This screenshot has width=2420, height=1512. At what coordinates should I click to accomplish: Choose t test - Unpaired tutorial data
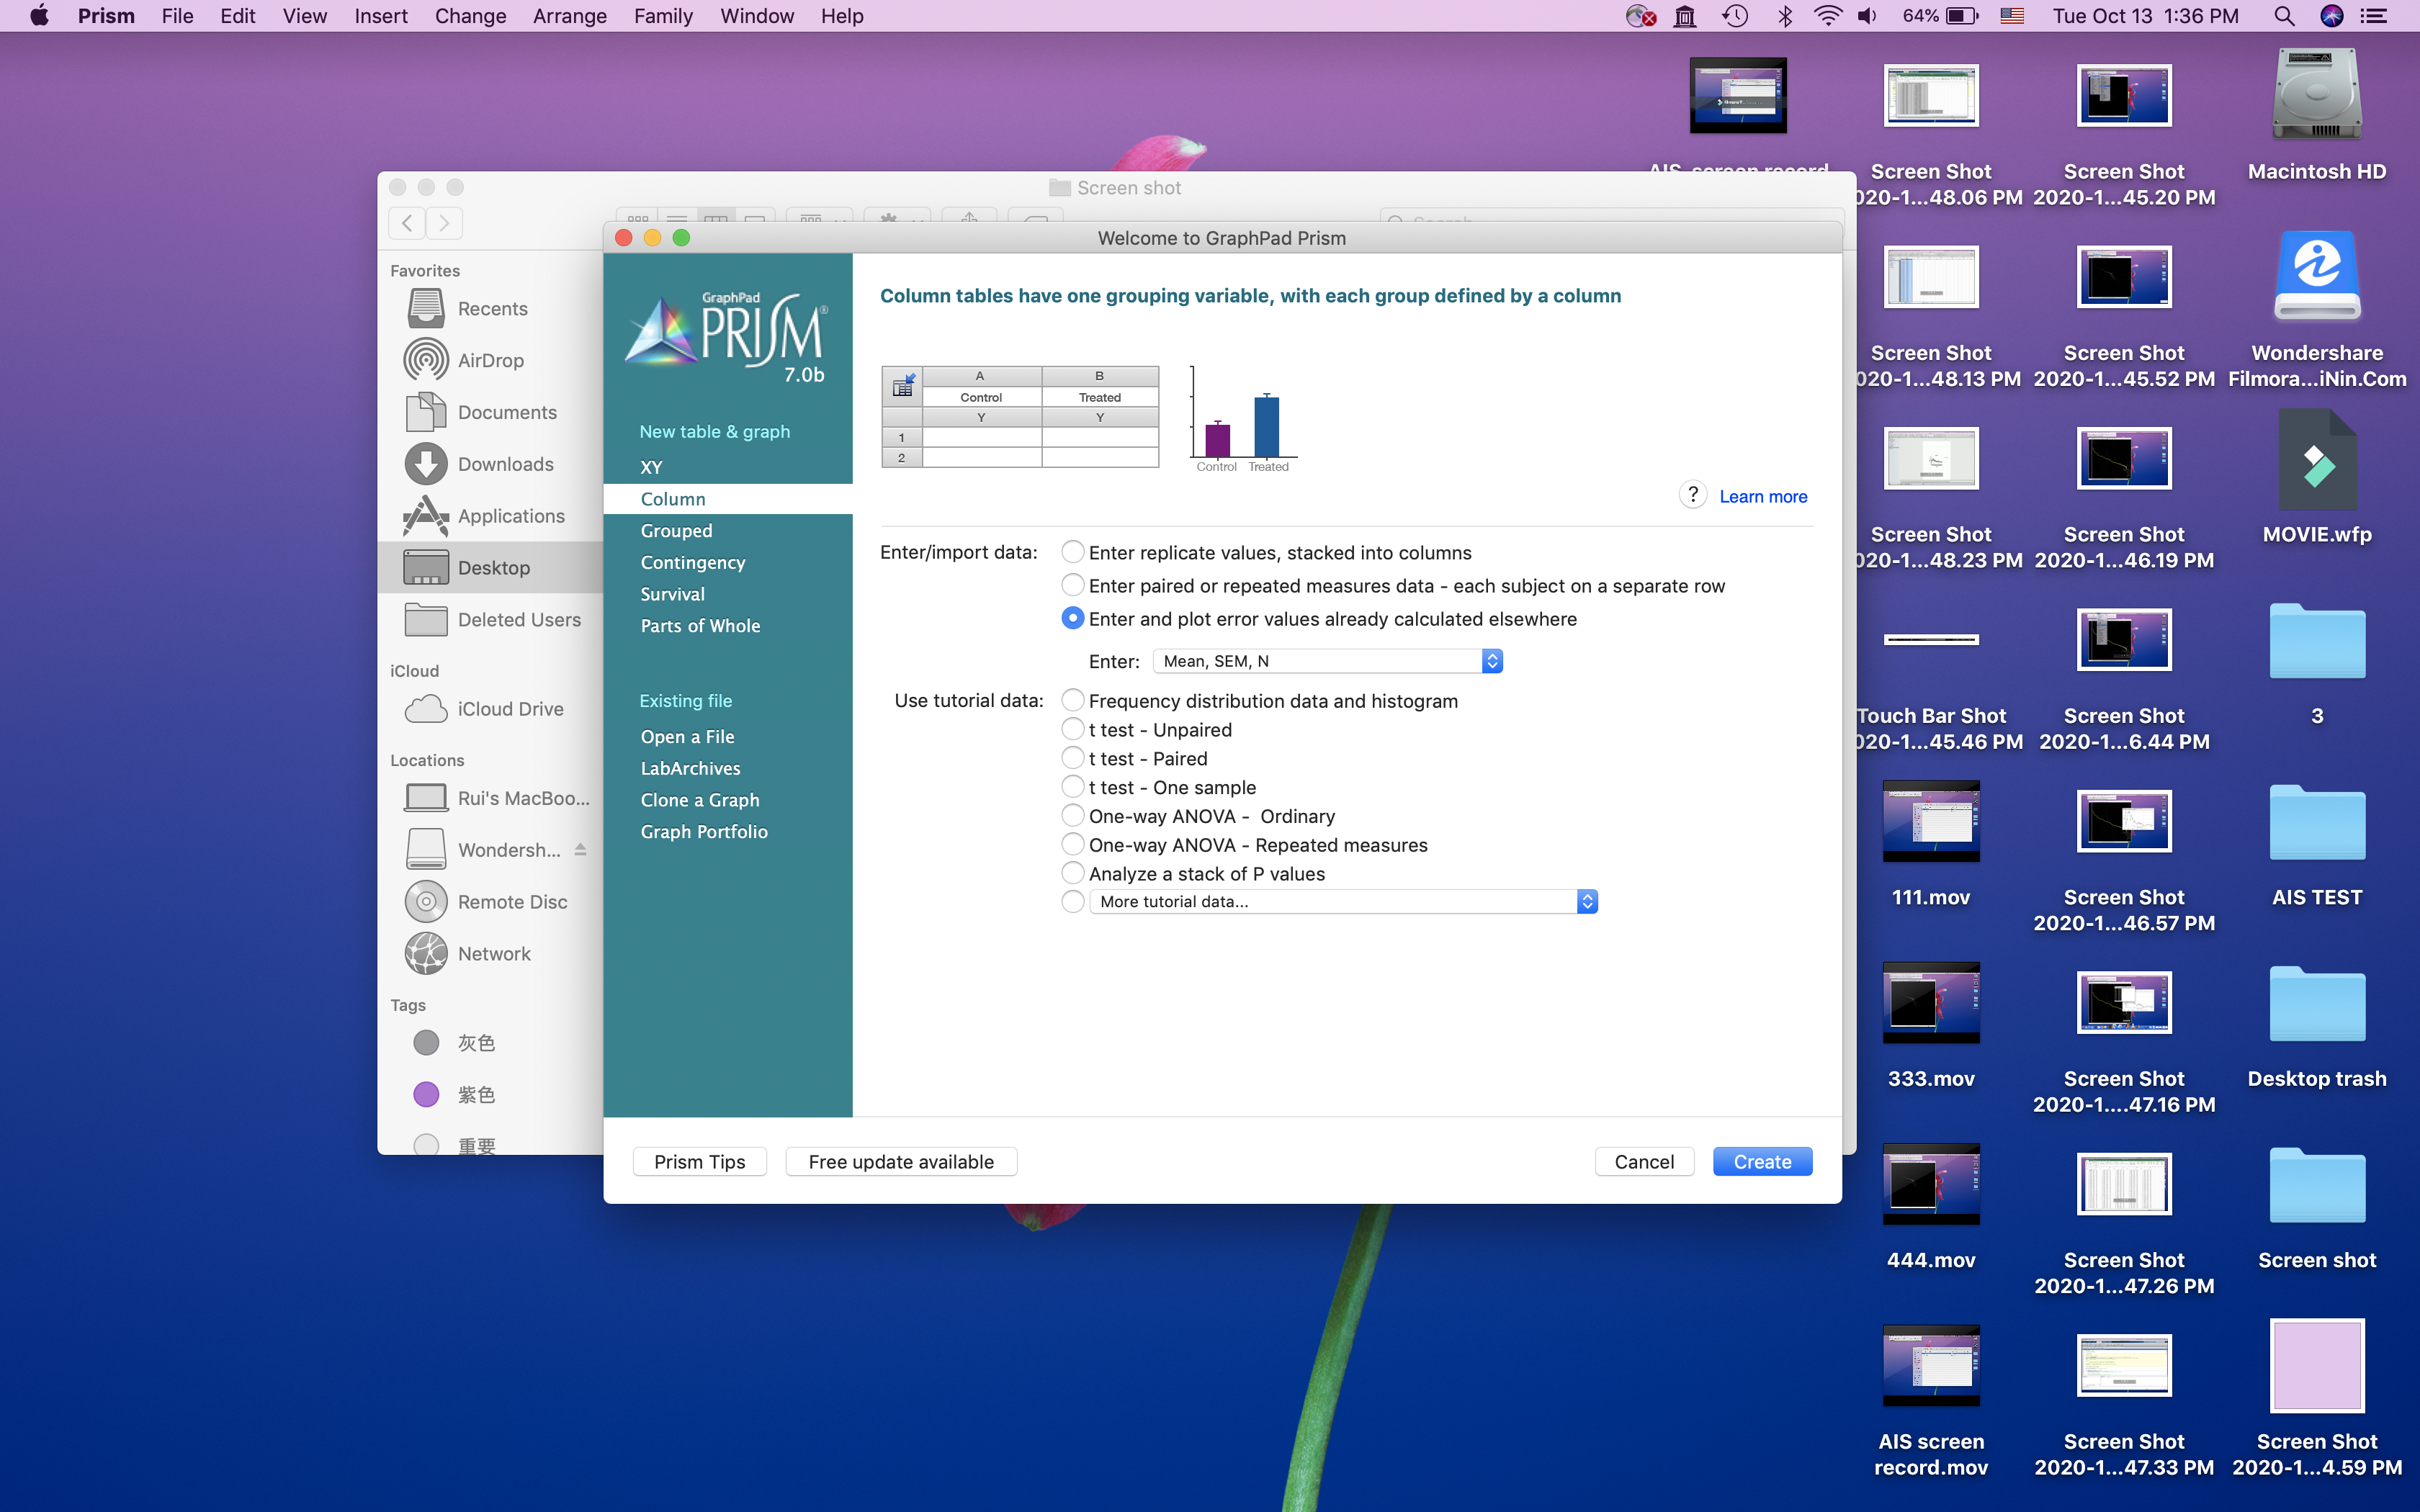tap(1073, 729)
